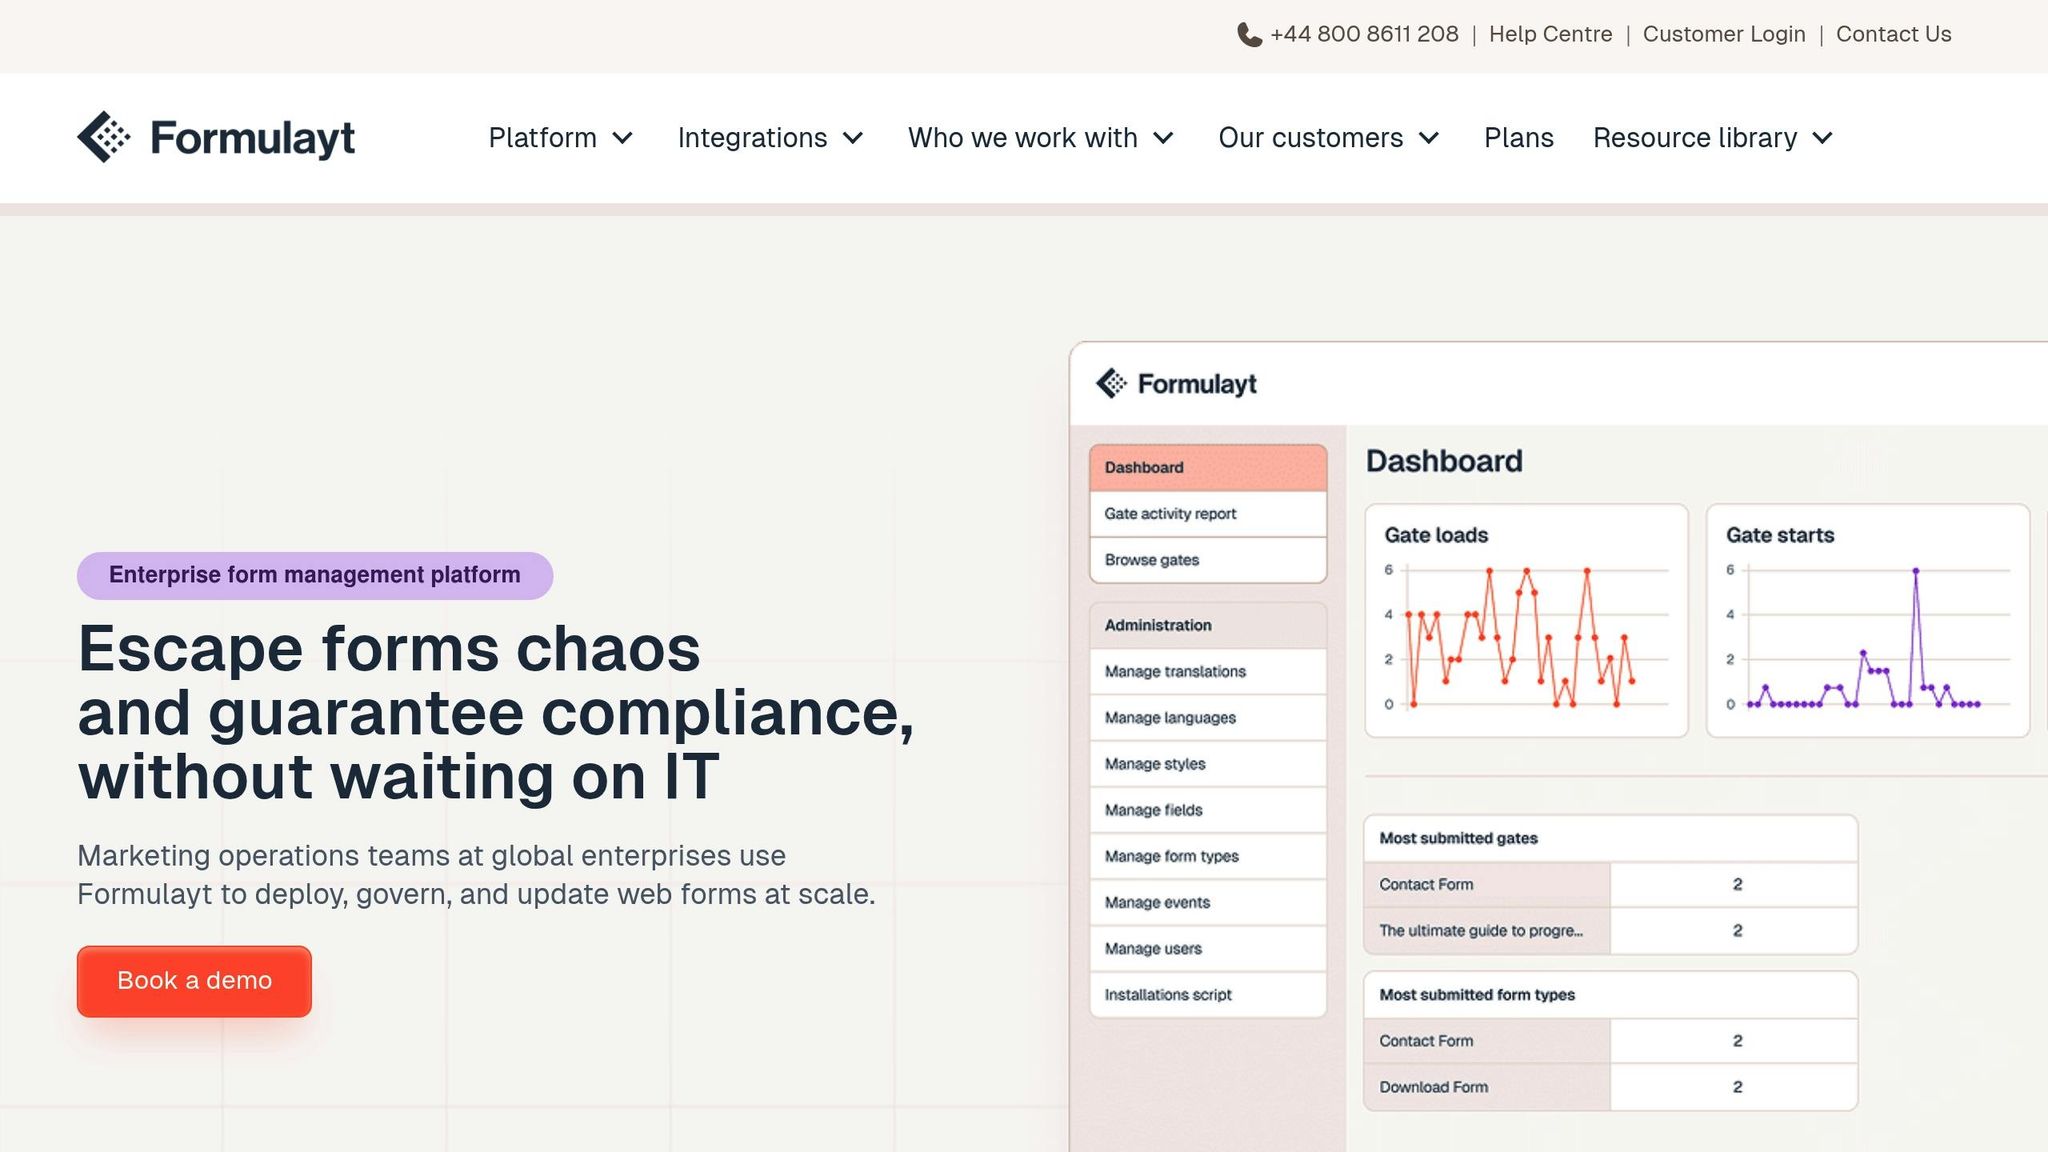Viewport: 2048px width, 1152px height.
Task: Open the Help Centre link
Action: (1550, 35)
